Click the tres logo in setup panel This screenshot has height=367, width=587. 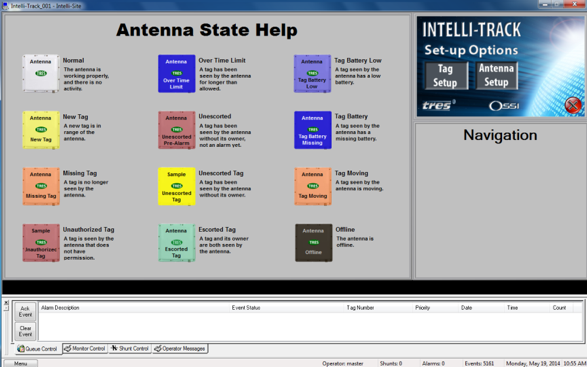[439, 105]
